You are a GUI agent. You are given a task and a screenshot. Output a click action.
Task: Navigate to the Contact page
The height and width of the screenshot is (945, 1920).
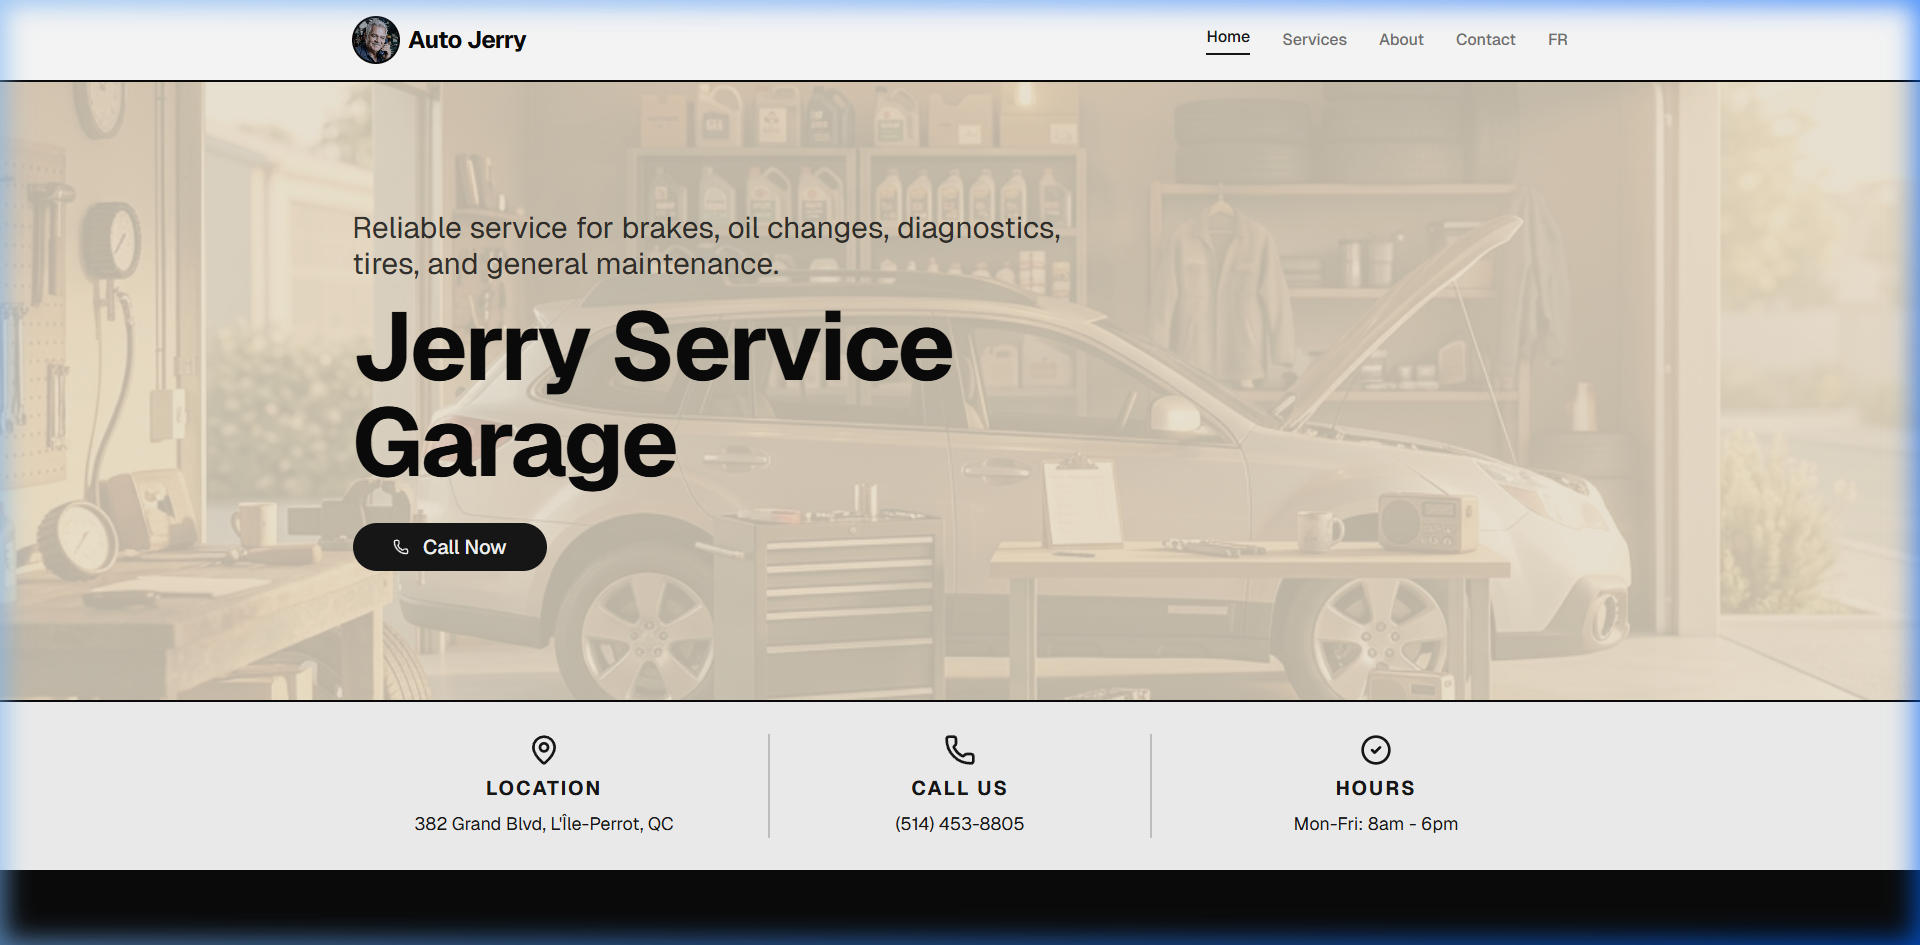click(1485, 40)
